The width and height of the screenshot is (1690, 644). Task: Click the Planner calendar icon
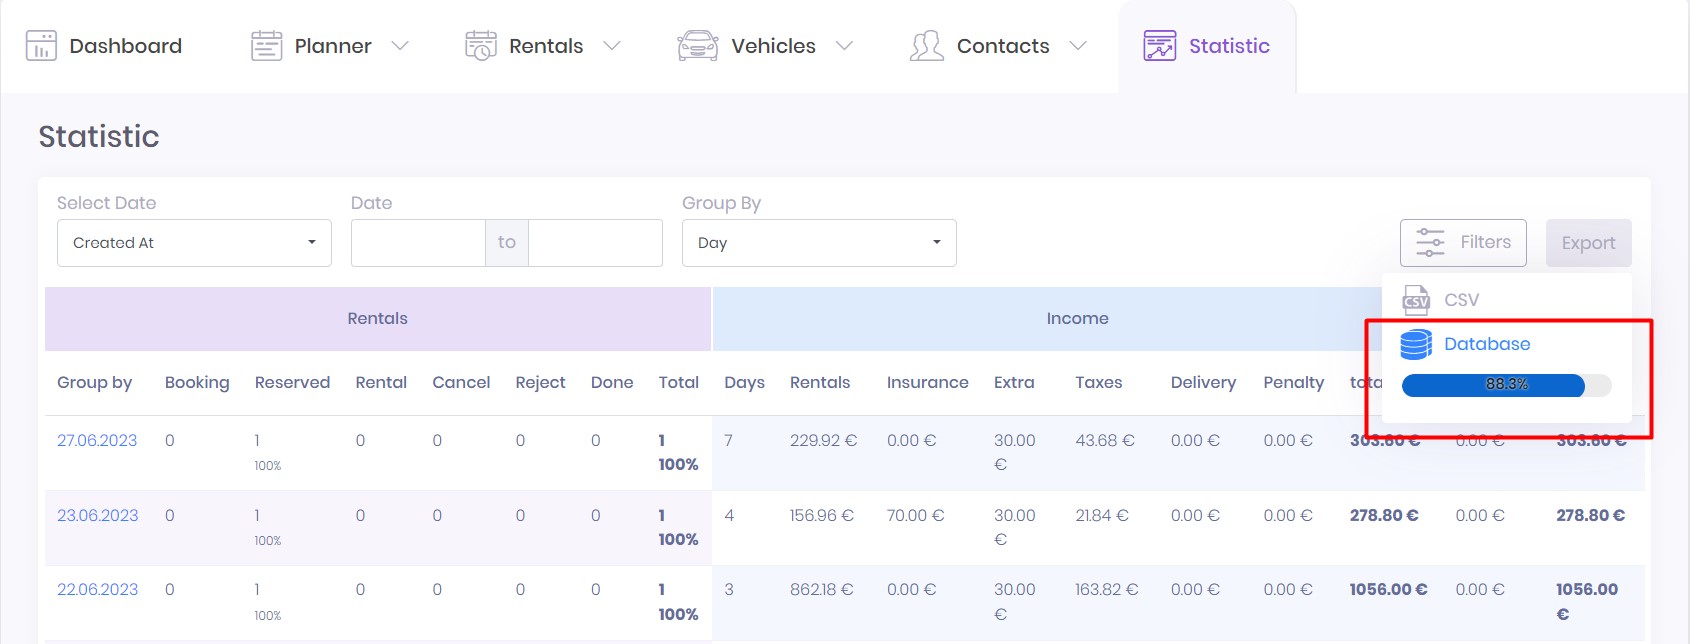(x=266, y=46)
